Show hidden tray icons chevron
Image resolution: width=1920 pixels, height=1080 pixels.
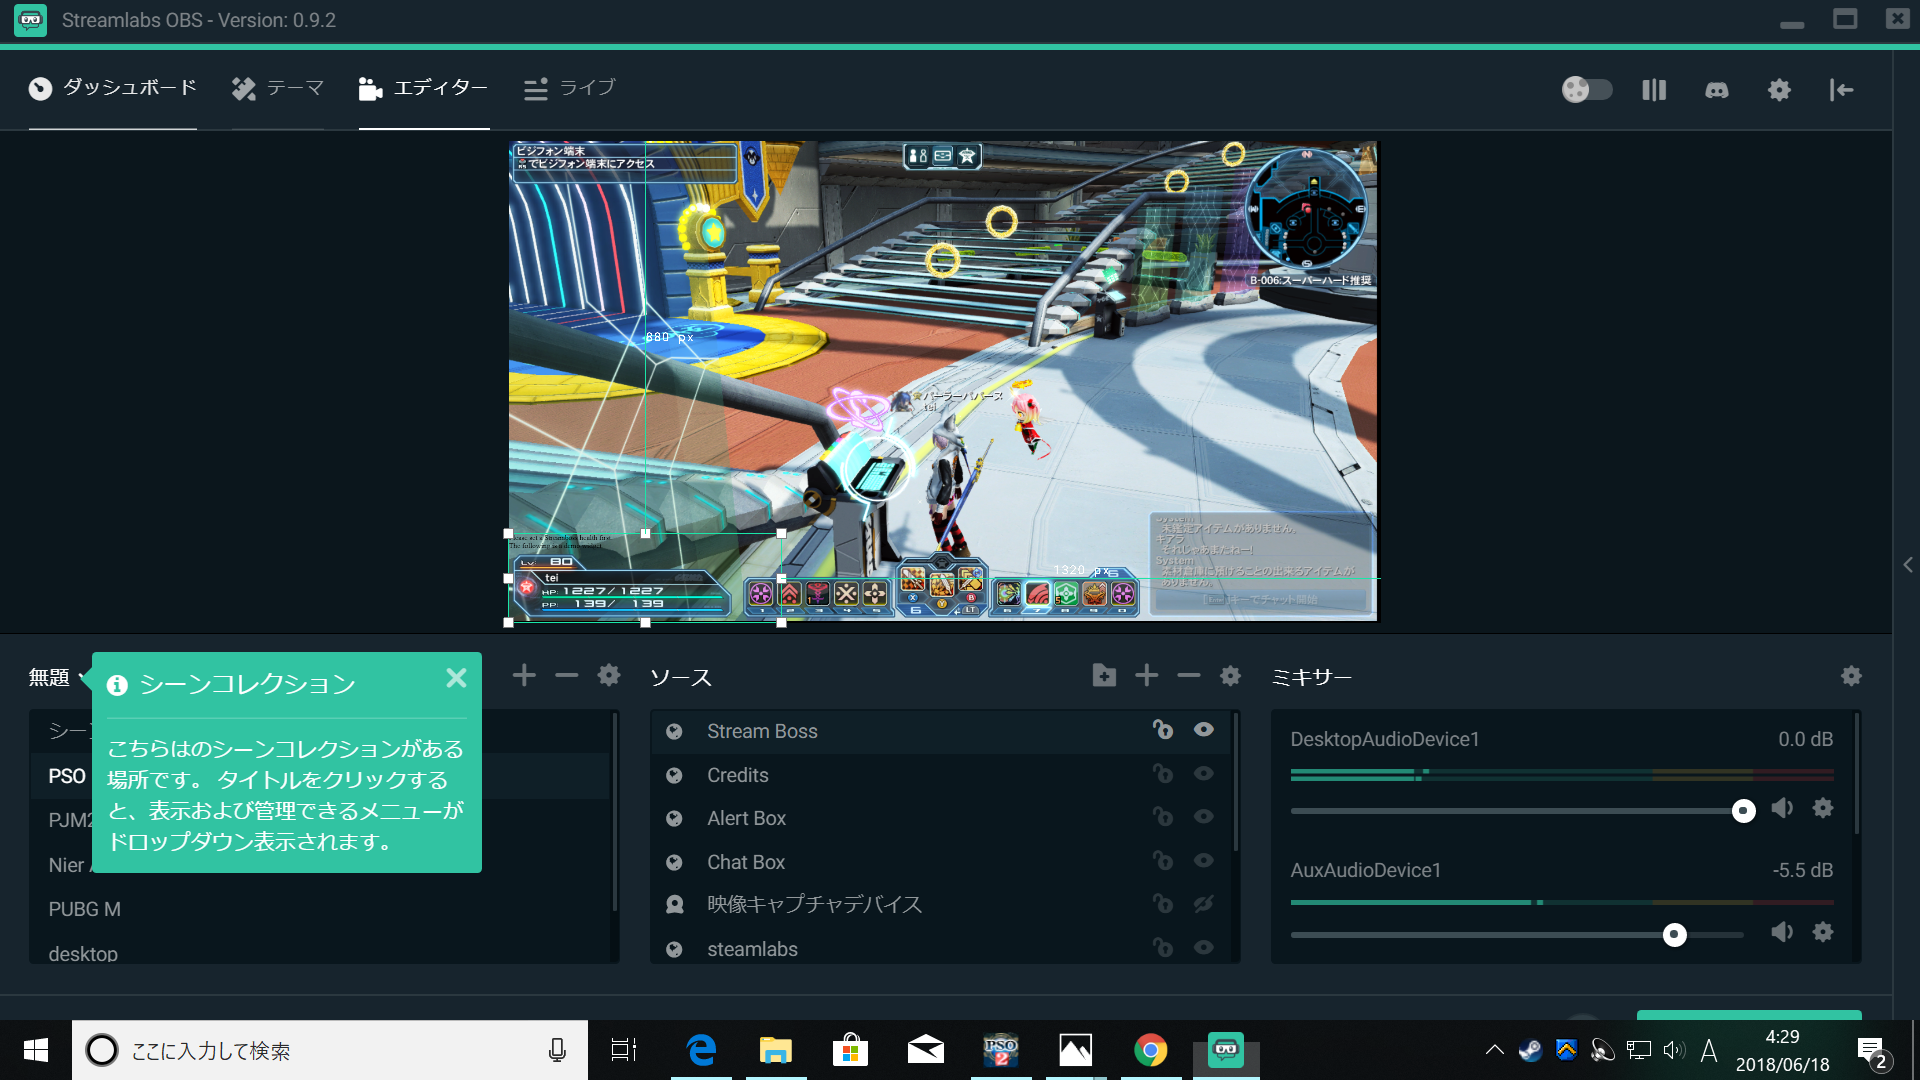(x=1494, y=1050)
